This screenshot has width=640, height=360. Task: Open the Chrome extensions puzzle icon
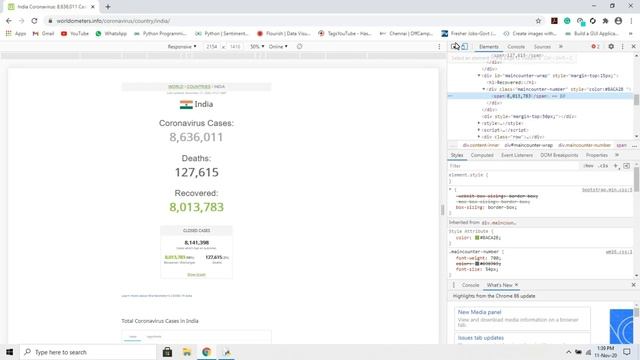605,21
